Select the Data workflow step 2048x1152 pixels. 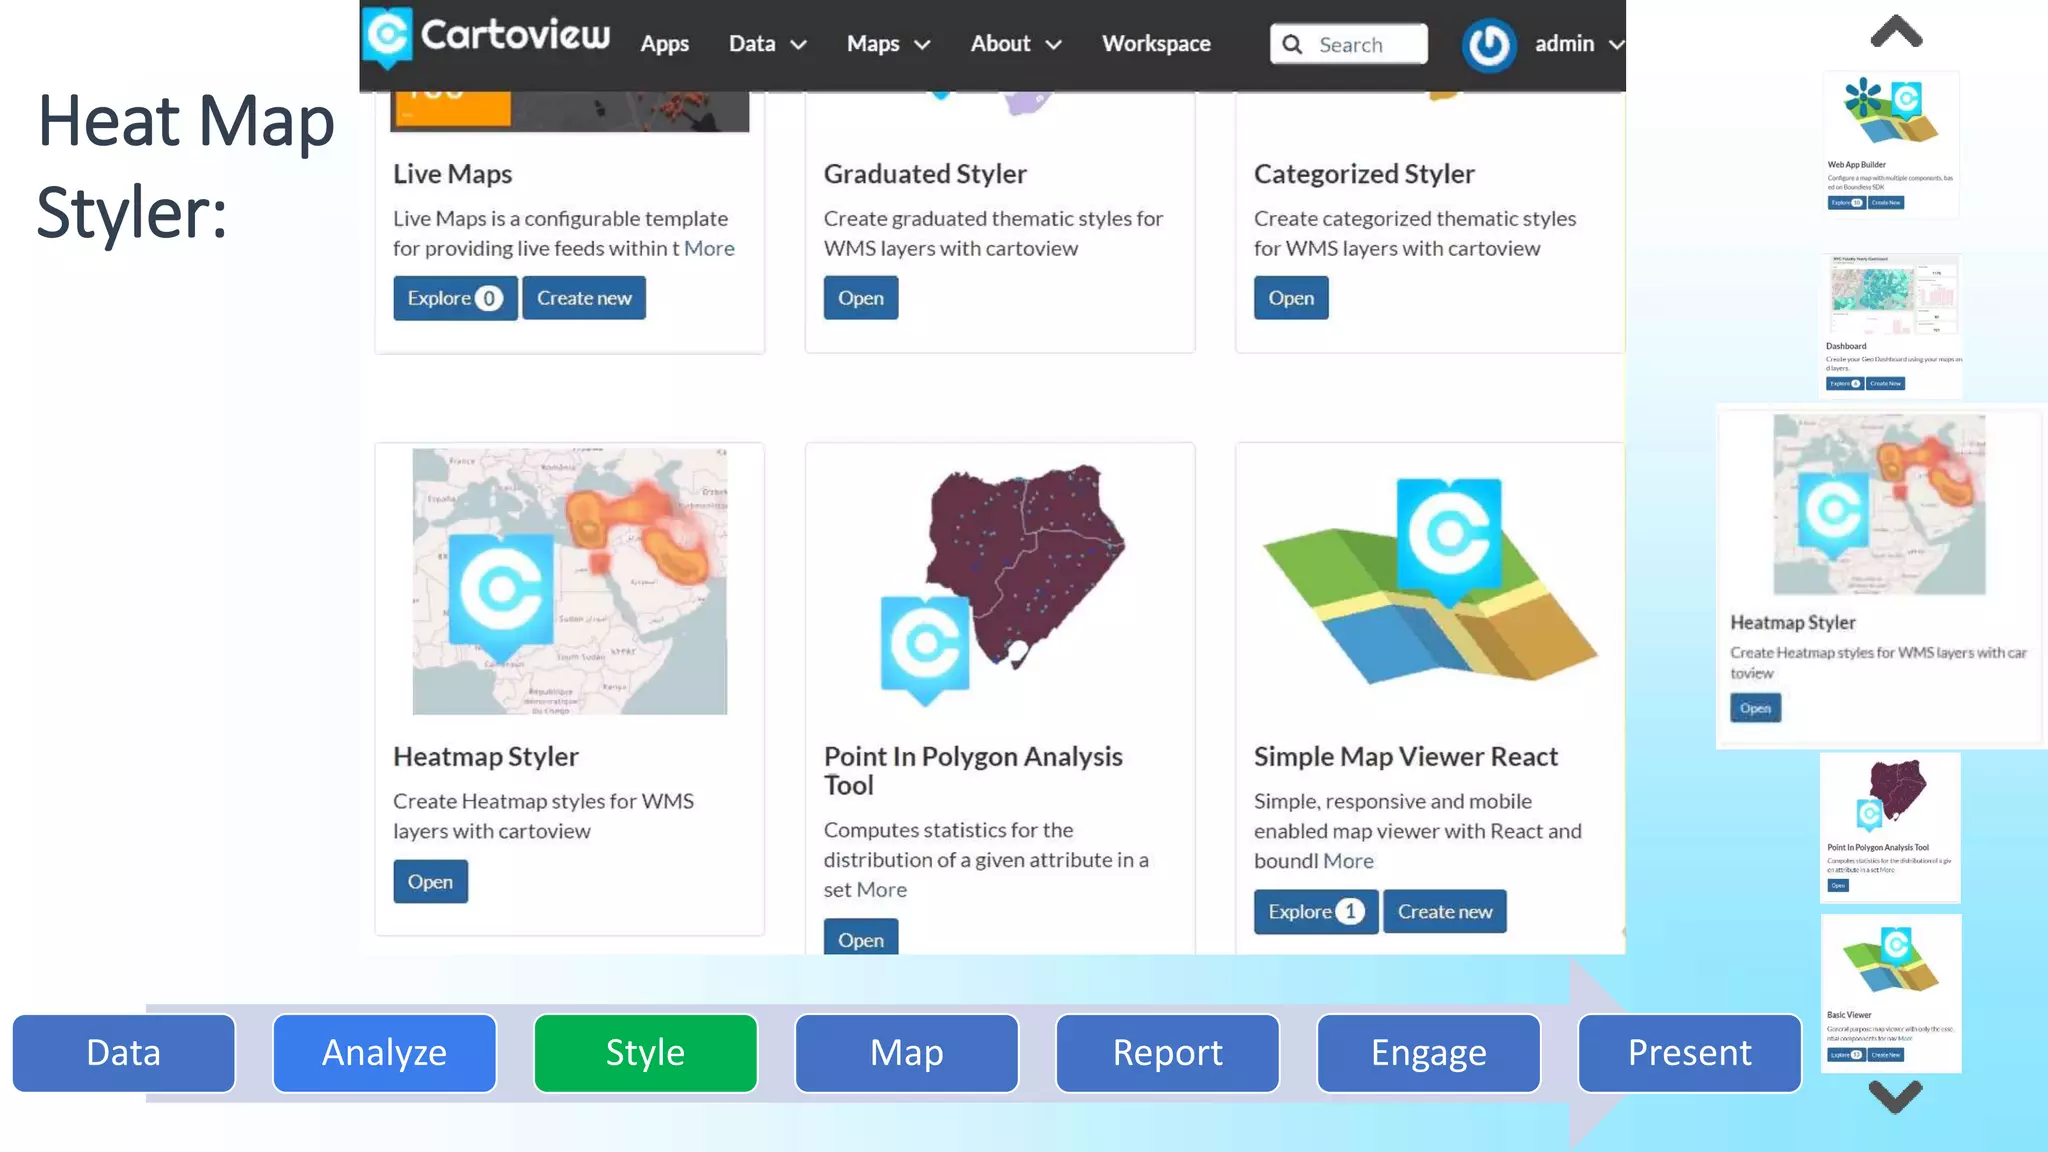pyautogui.click(x=124, y=1053)
